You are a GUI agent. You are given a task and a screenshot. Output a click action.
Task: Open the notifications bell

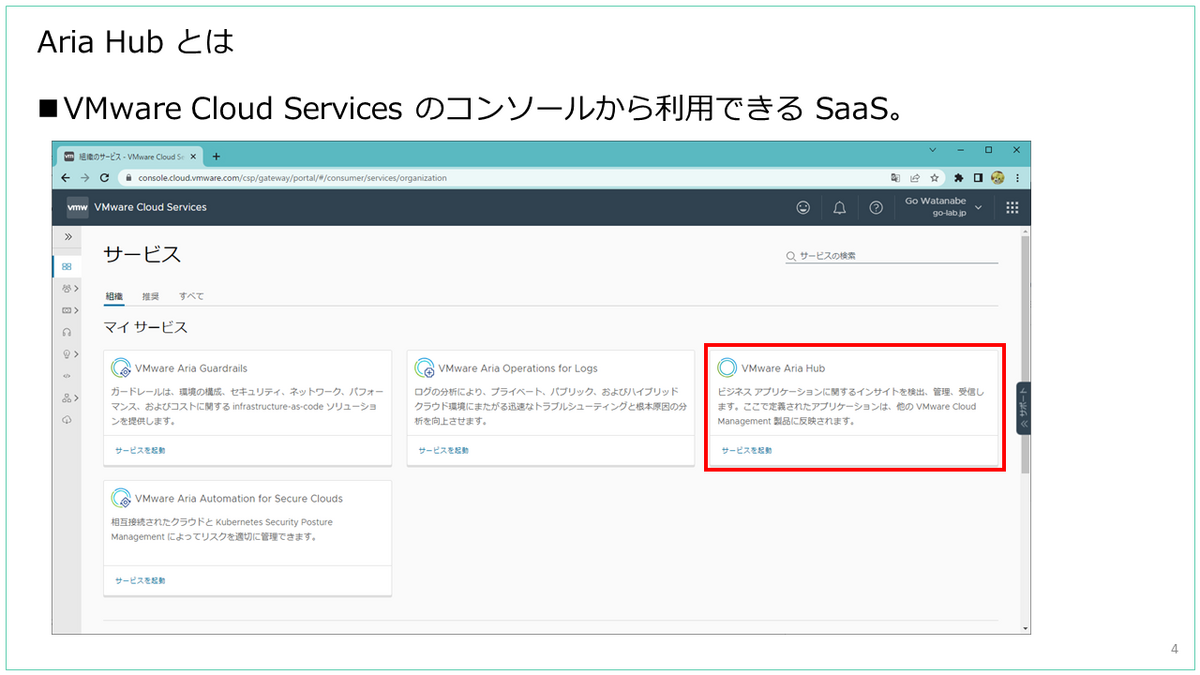pyautogui.click(x=840, y=207)
